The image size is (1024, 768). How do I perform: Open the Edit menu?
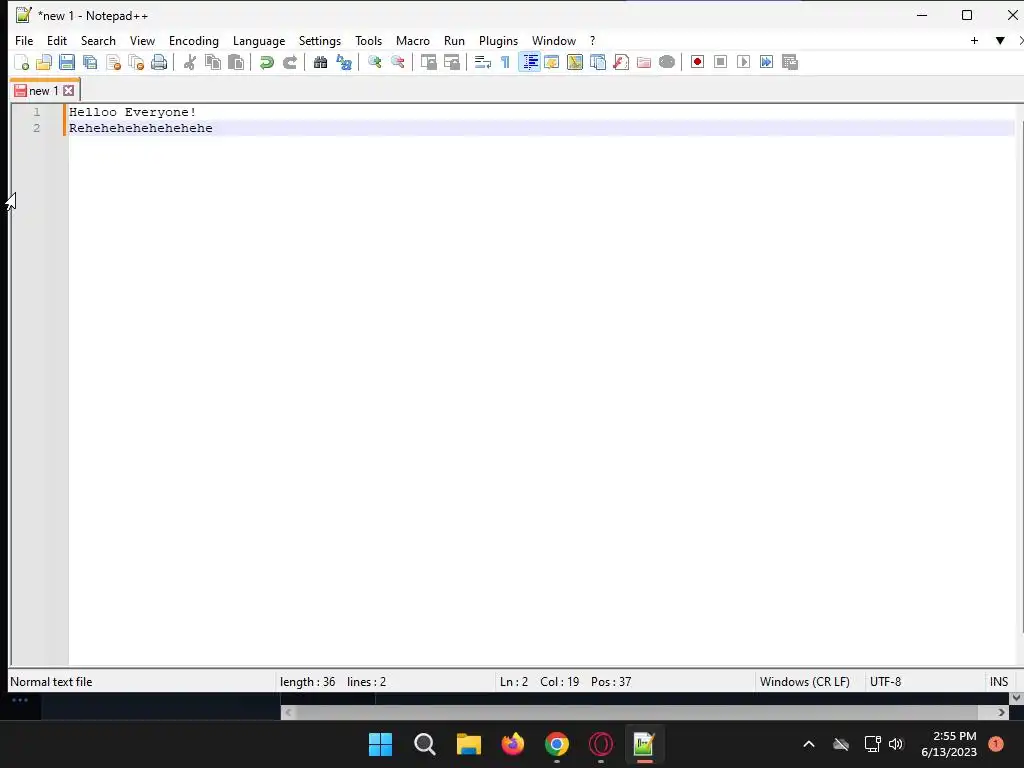coord(57,40)
